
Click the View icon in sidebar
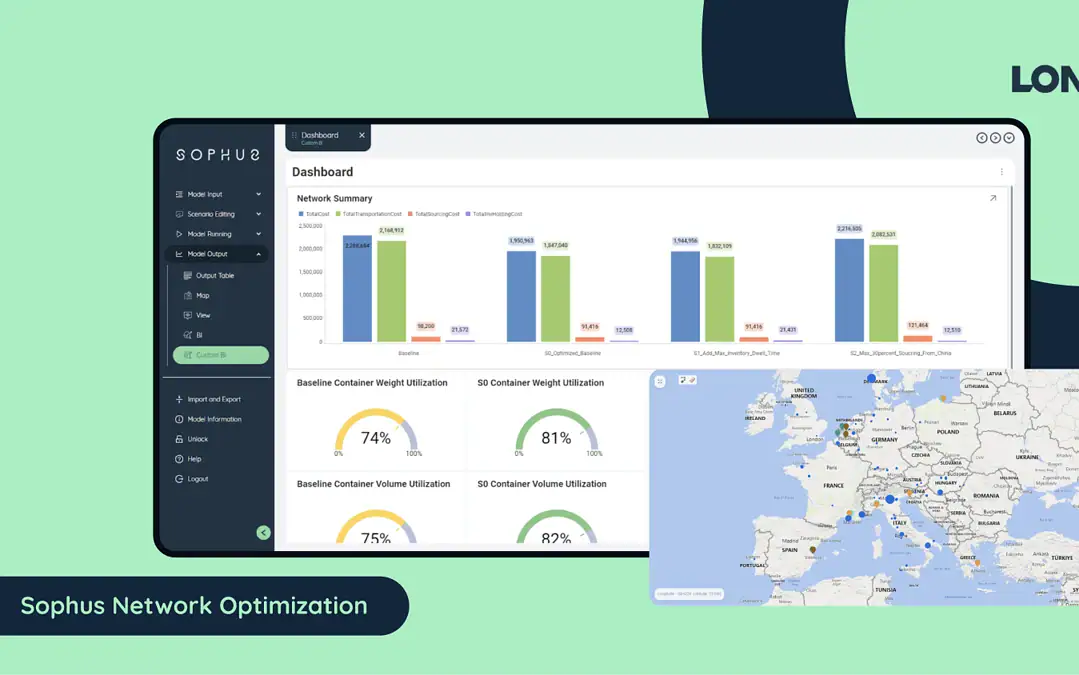[x=187, y=315]
